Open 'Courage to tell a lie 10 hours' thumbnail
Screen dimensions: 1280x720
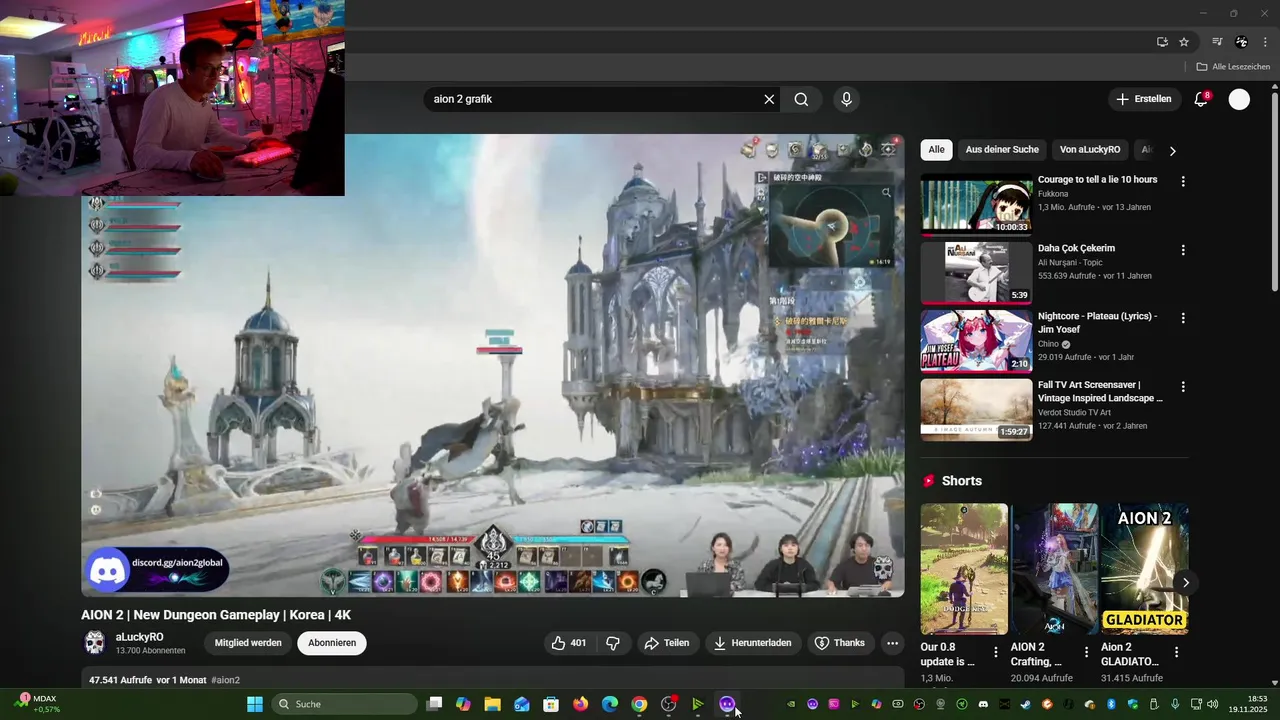(x=976, y=205)
